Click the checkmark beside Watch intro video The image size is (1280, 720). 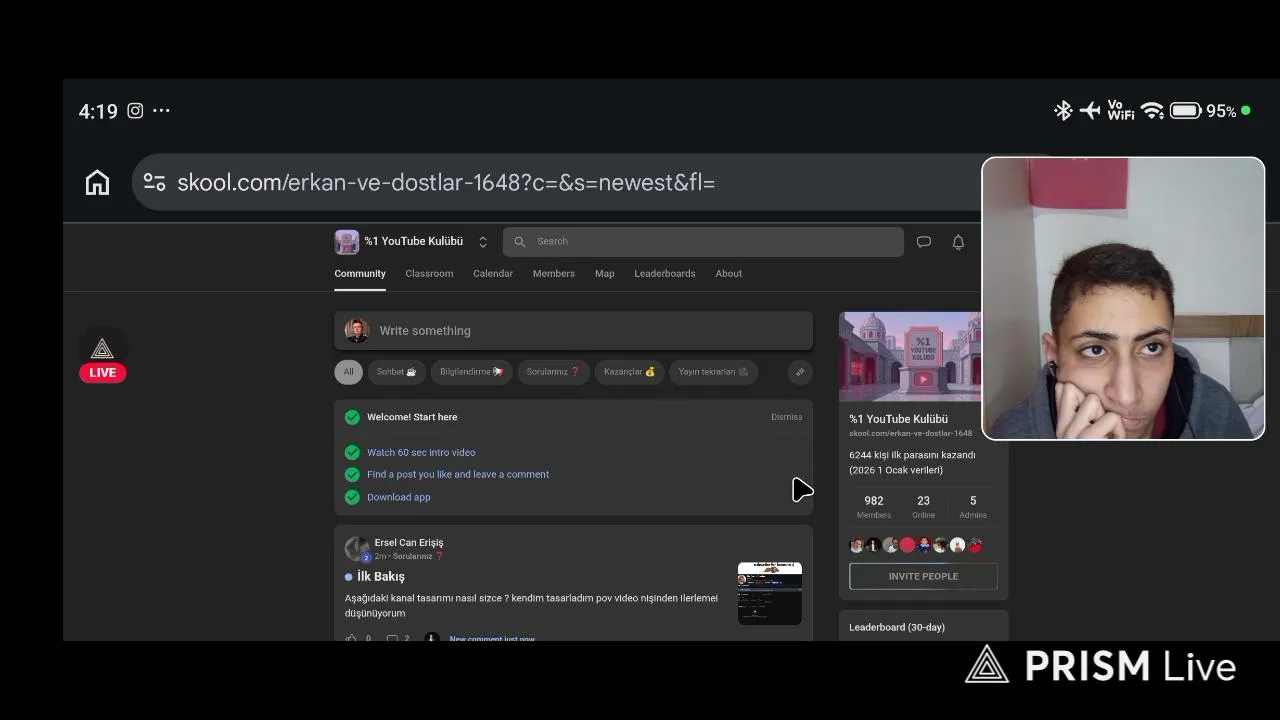point(352,453)
